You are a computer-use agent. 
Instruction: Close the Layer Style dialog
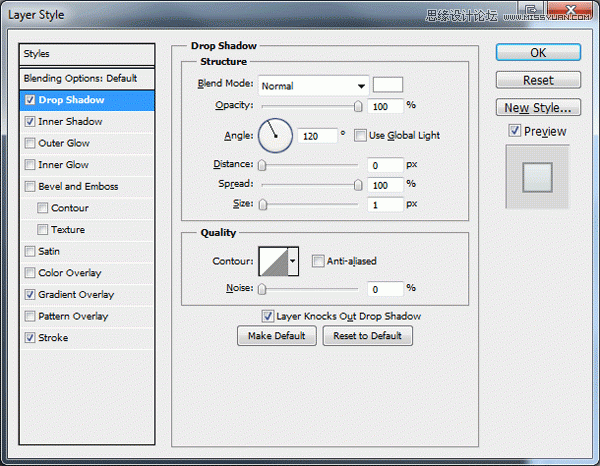[570, 10]
